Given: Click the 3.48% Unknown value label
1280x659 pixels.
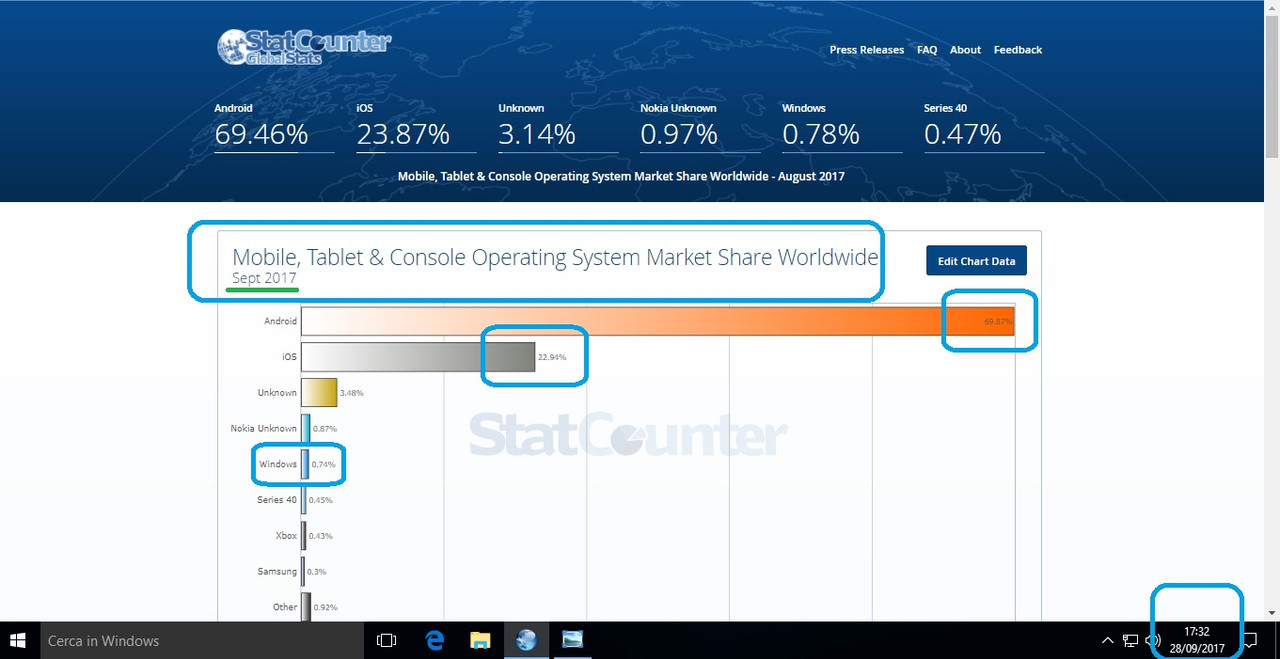Looking at the screenshot, I should pos(351,393).
